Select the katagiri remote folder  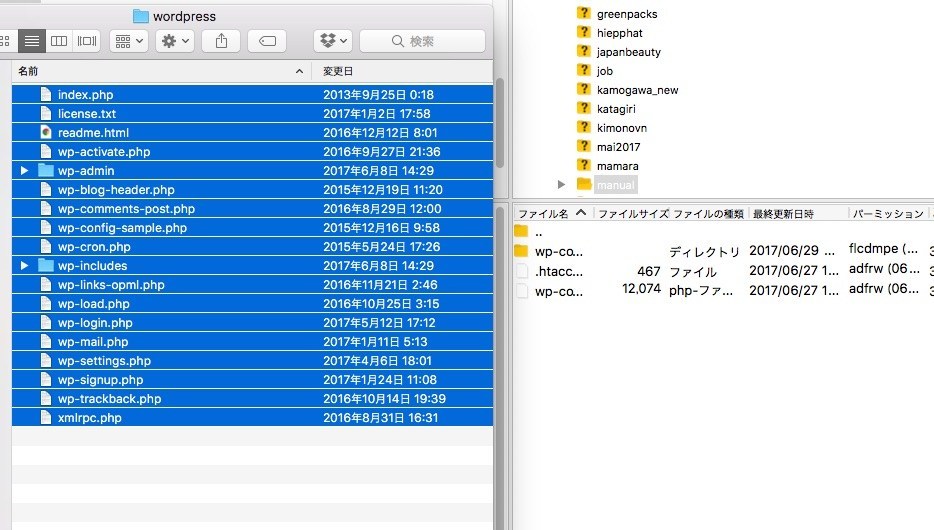pyautogui.click(x=616, y=110)
